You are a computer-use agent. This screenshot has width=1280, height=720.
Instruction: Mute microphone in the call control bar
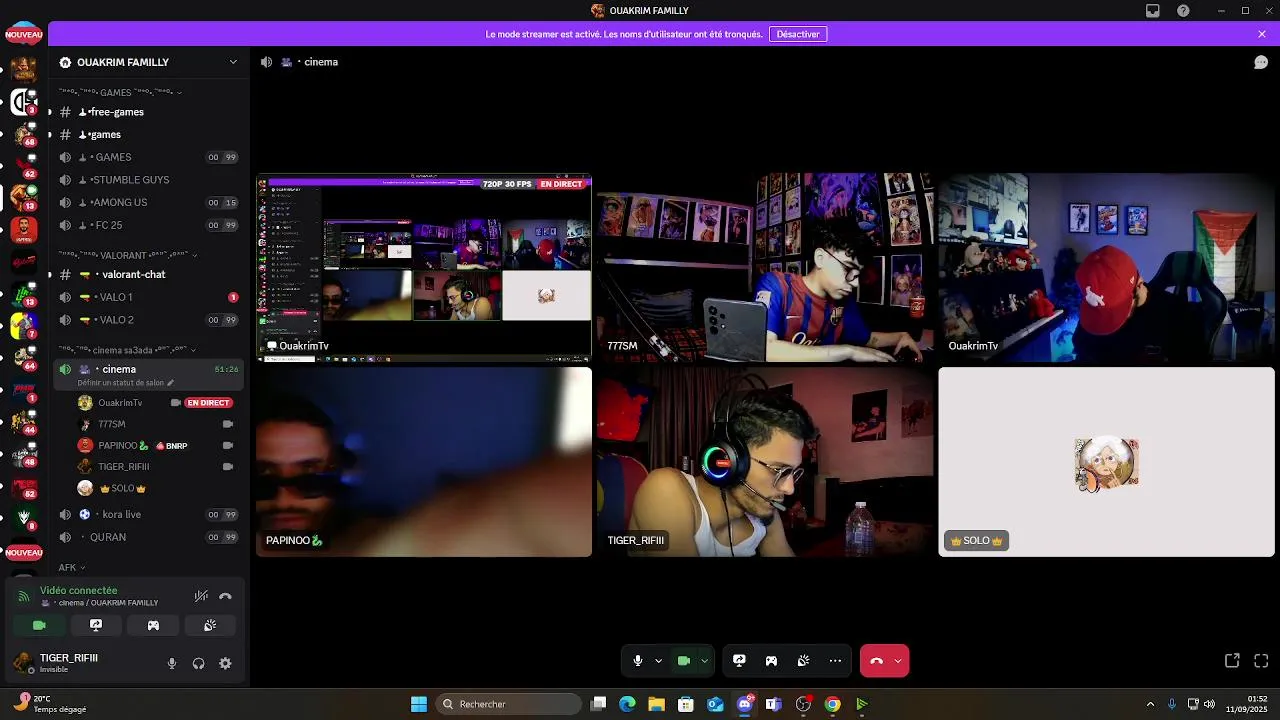pyautogui.click(x=637, y=661)
